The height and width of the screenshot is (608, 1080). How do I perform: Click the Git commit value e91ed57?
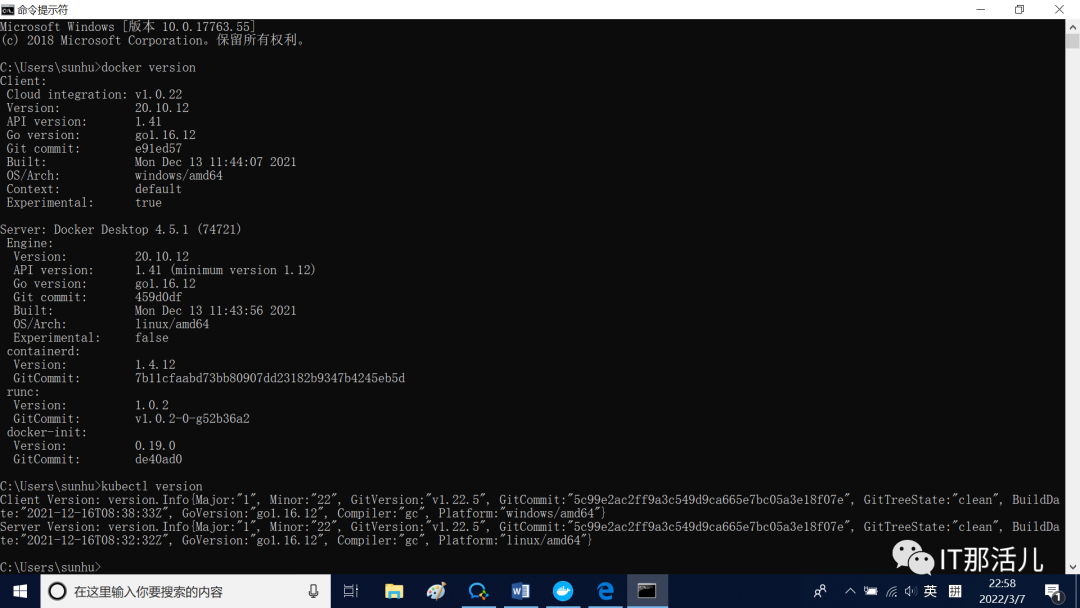coord(158,149)
